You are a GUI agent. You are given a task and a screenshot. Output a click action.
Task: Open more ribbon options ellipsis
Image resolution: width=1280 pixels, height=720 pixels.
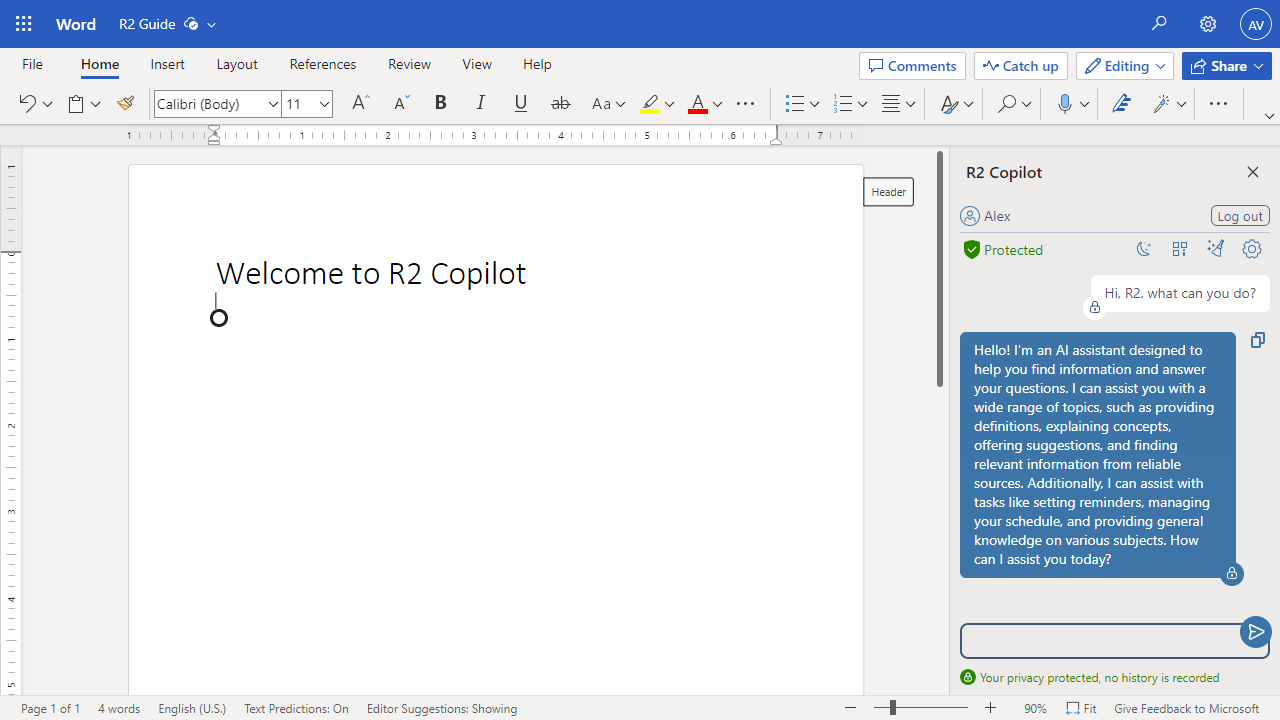[1218, 104]
